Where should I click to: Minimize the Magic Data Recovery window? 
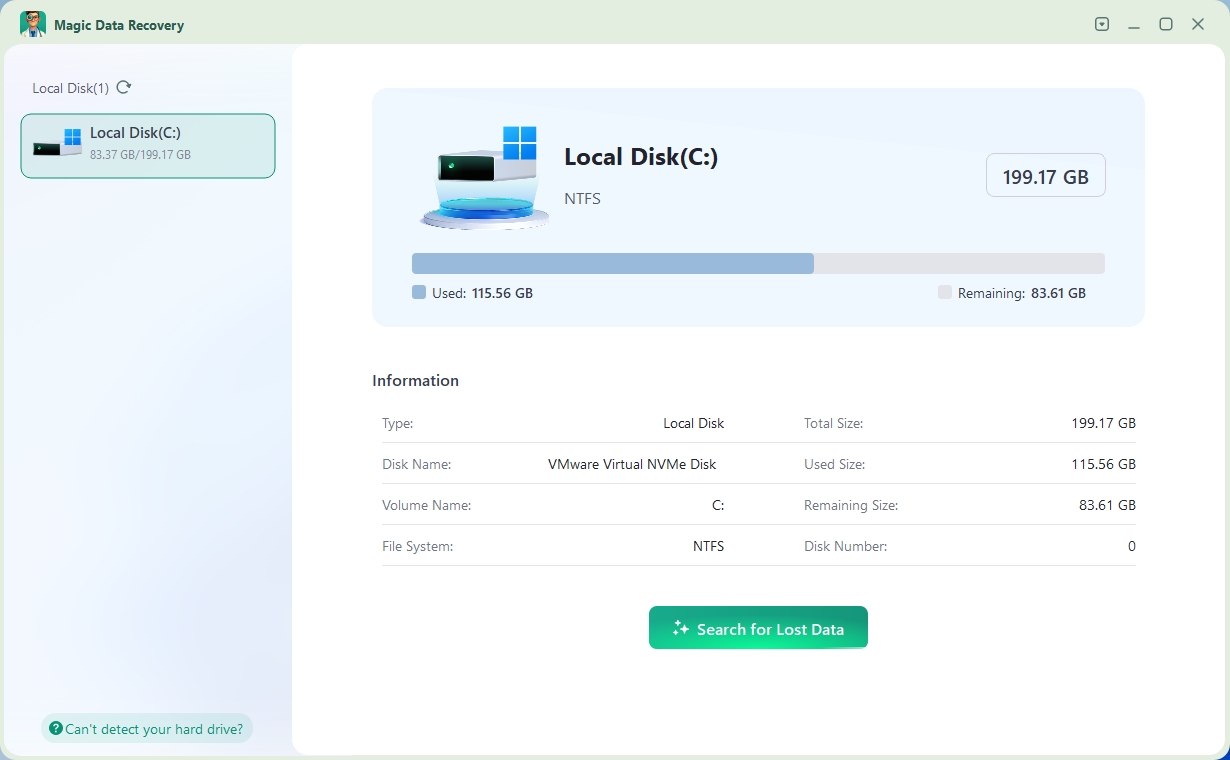[1134, 24]
